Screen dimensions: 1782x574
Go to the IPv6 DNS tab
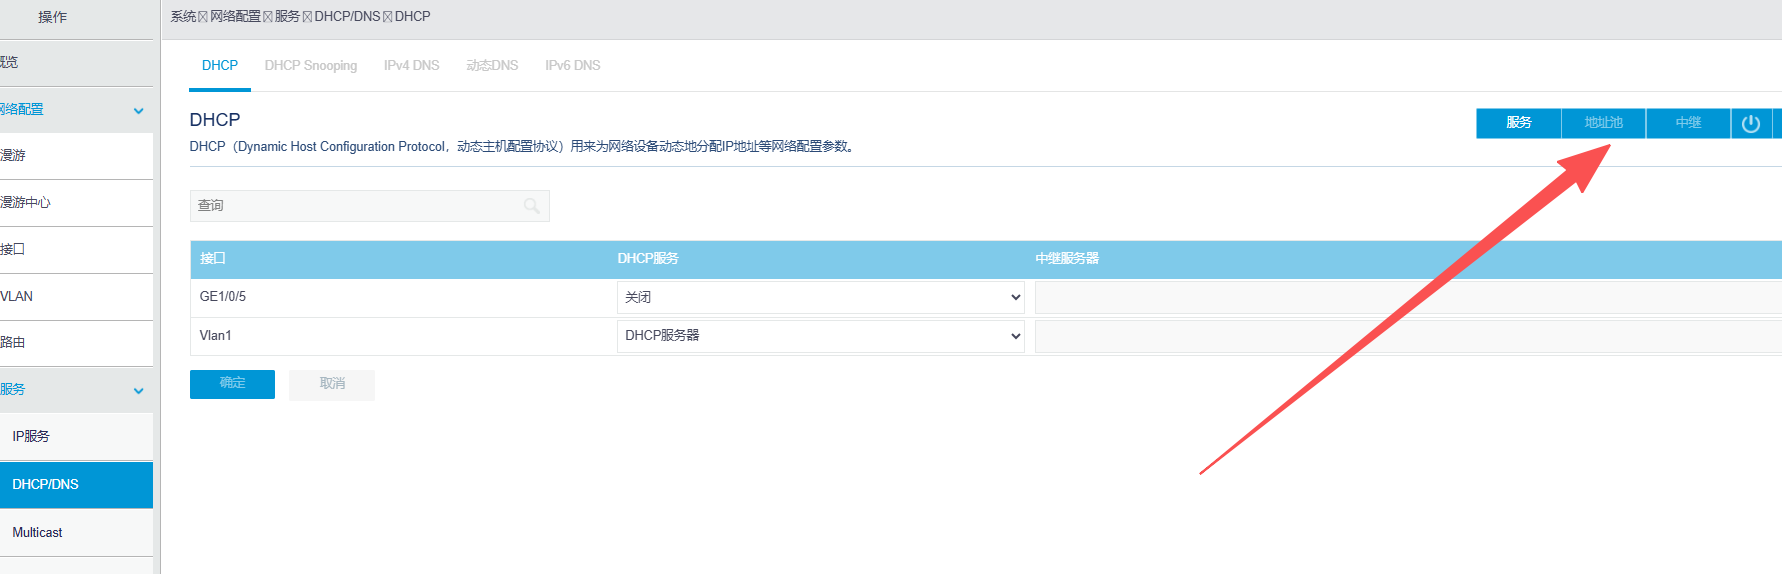click(572, 66)
